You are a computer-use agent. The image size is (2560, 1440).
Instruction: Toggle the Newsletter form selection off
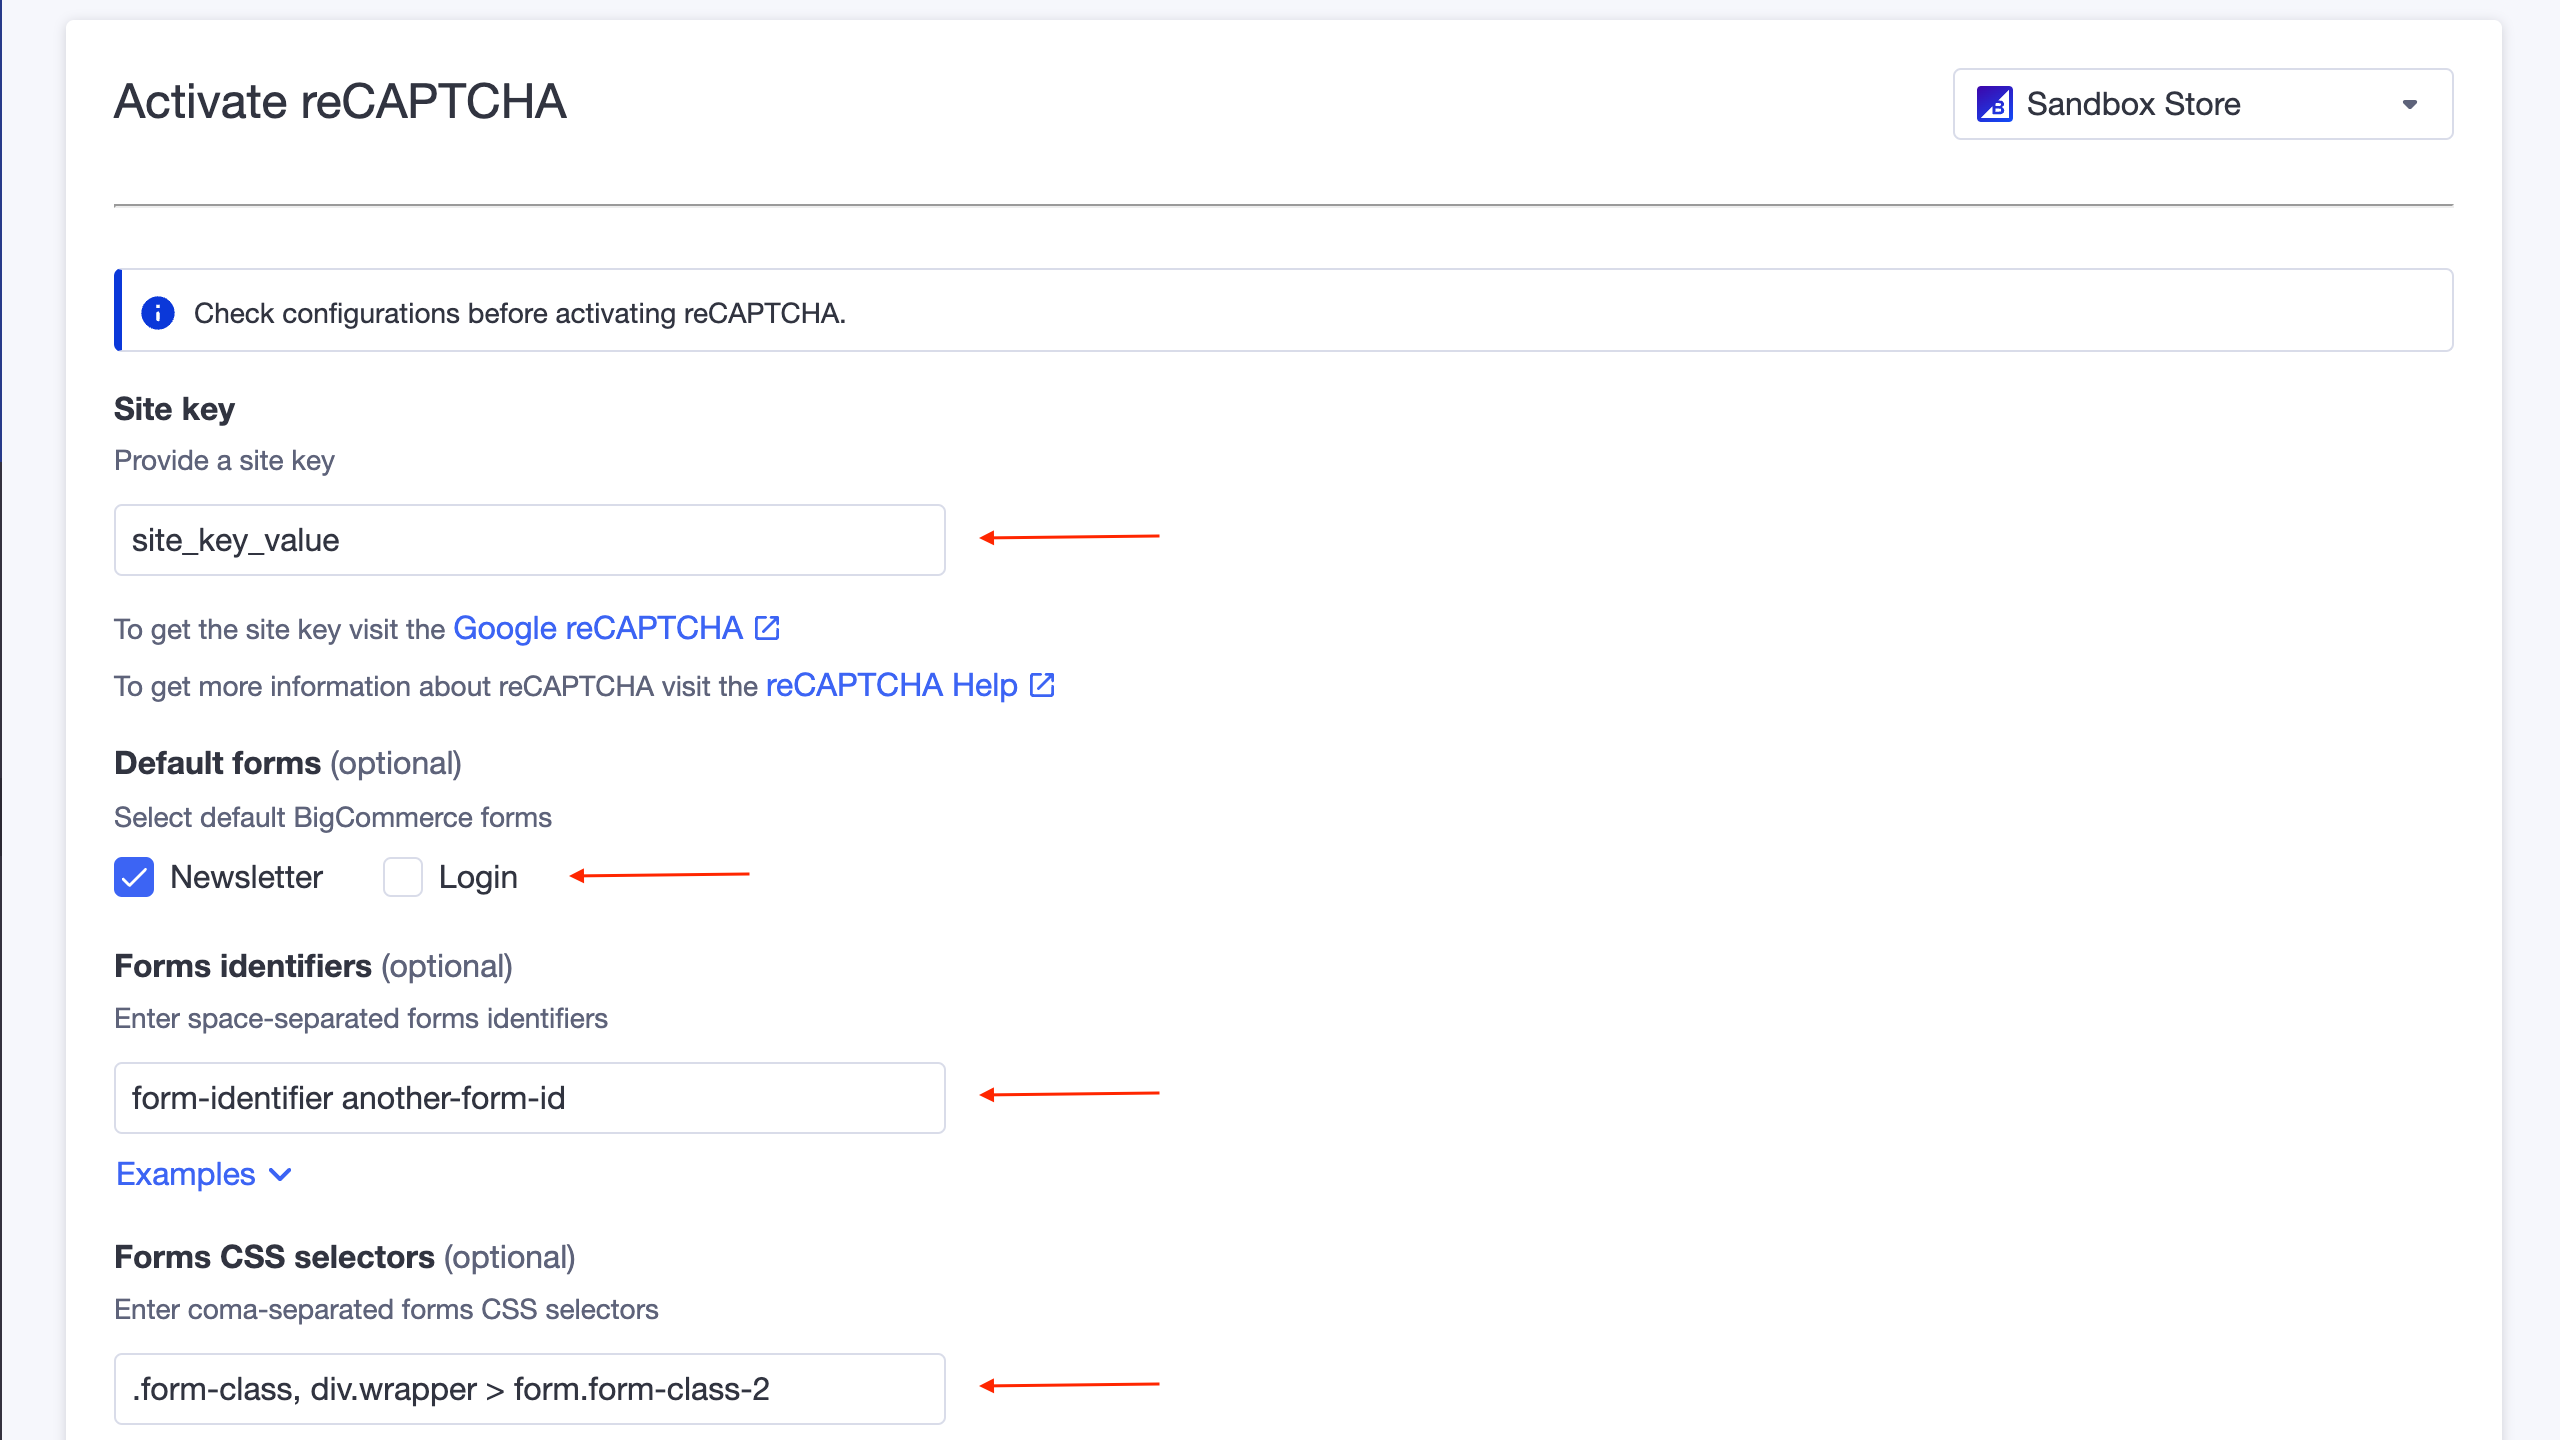[133, 877]
